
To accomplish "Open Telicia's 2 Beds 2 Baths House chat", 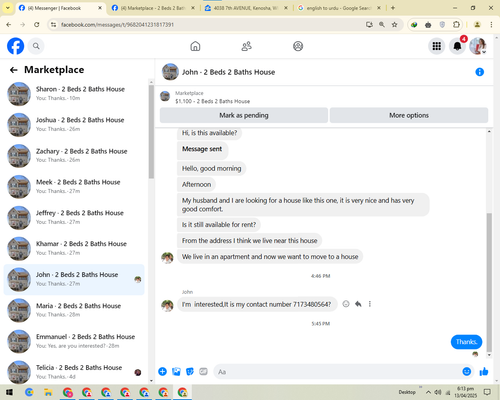I will click(74, 372).
